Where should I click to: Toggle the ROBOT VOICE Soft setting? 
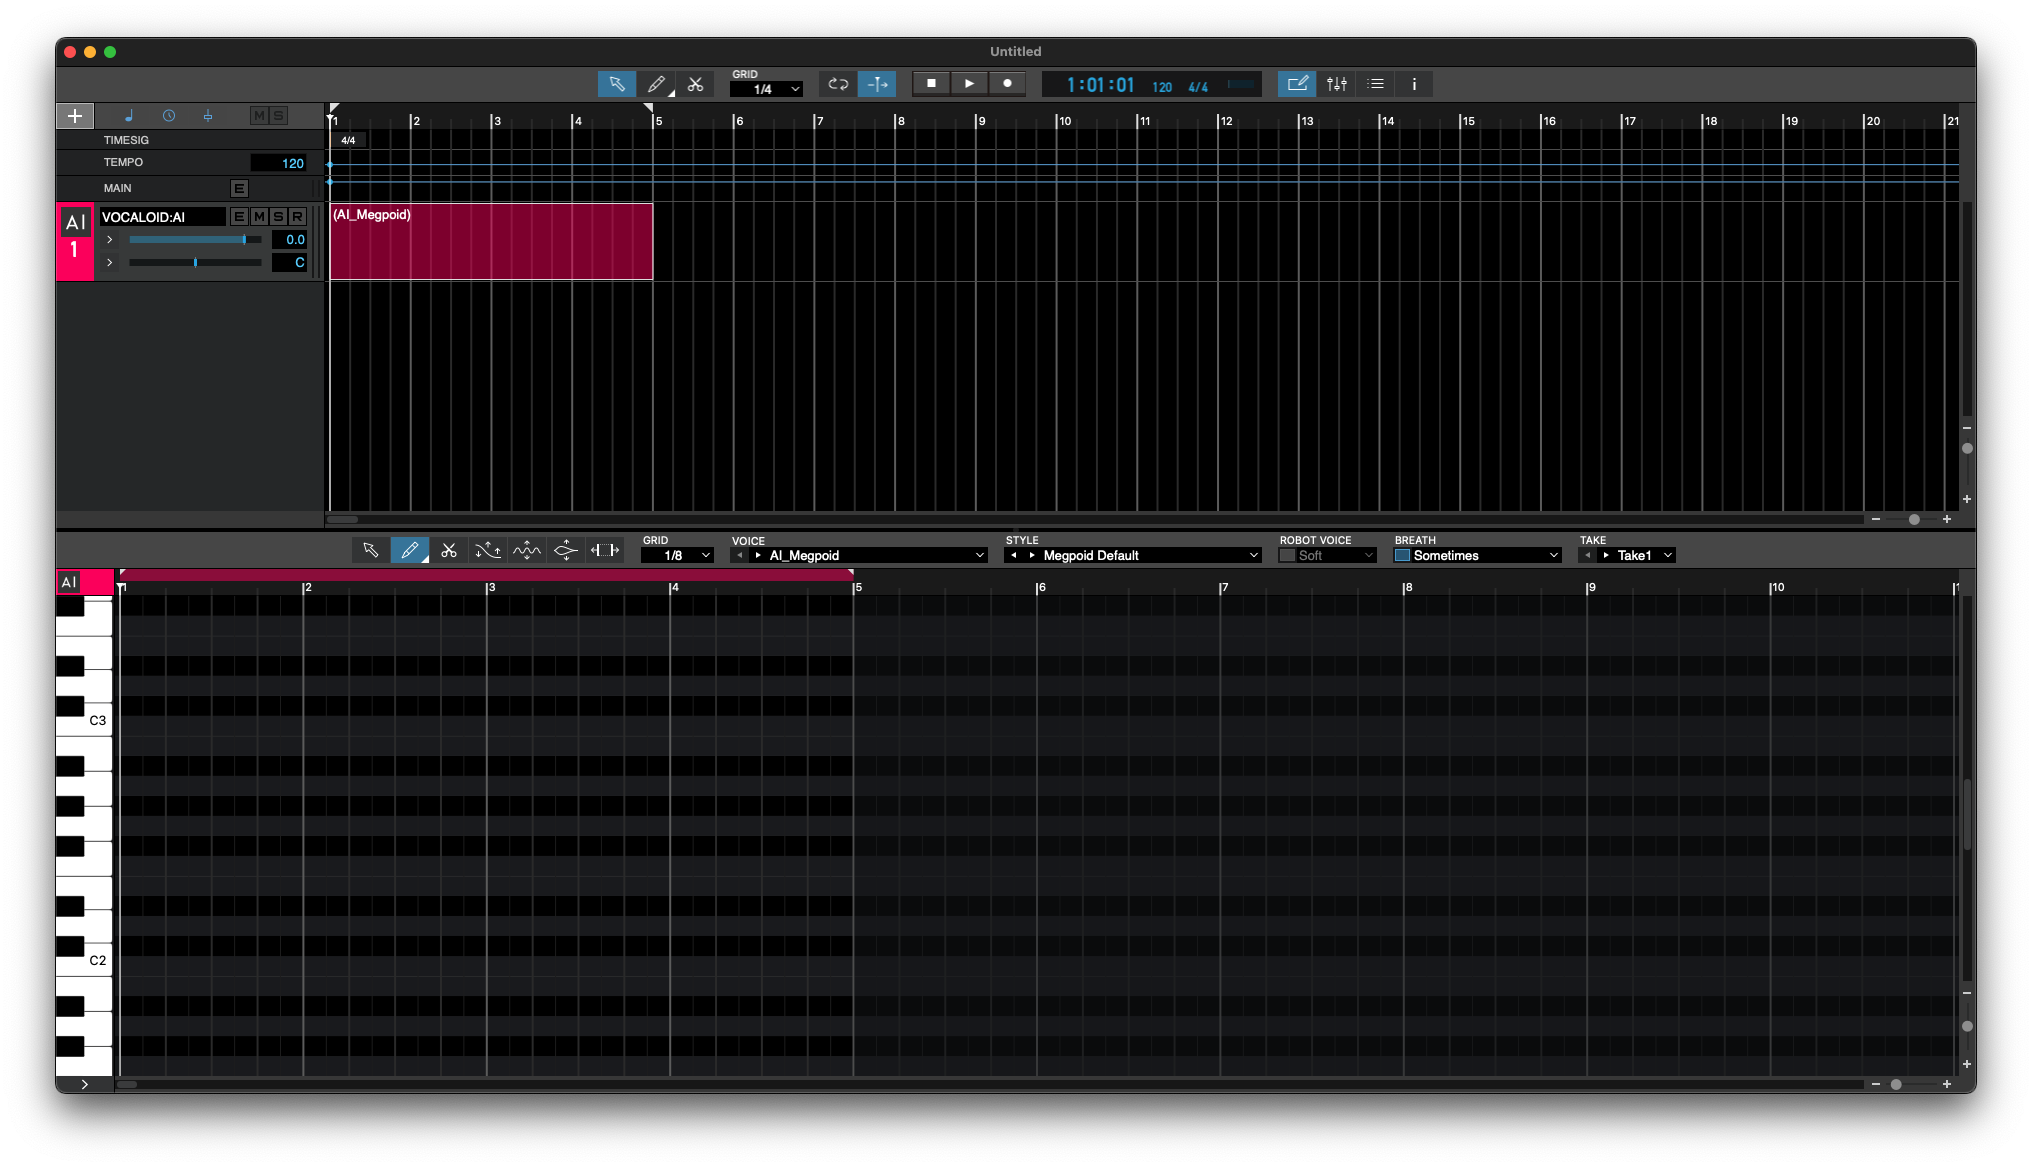click(1285, 556)
